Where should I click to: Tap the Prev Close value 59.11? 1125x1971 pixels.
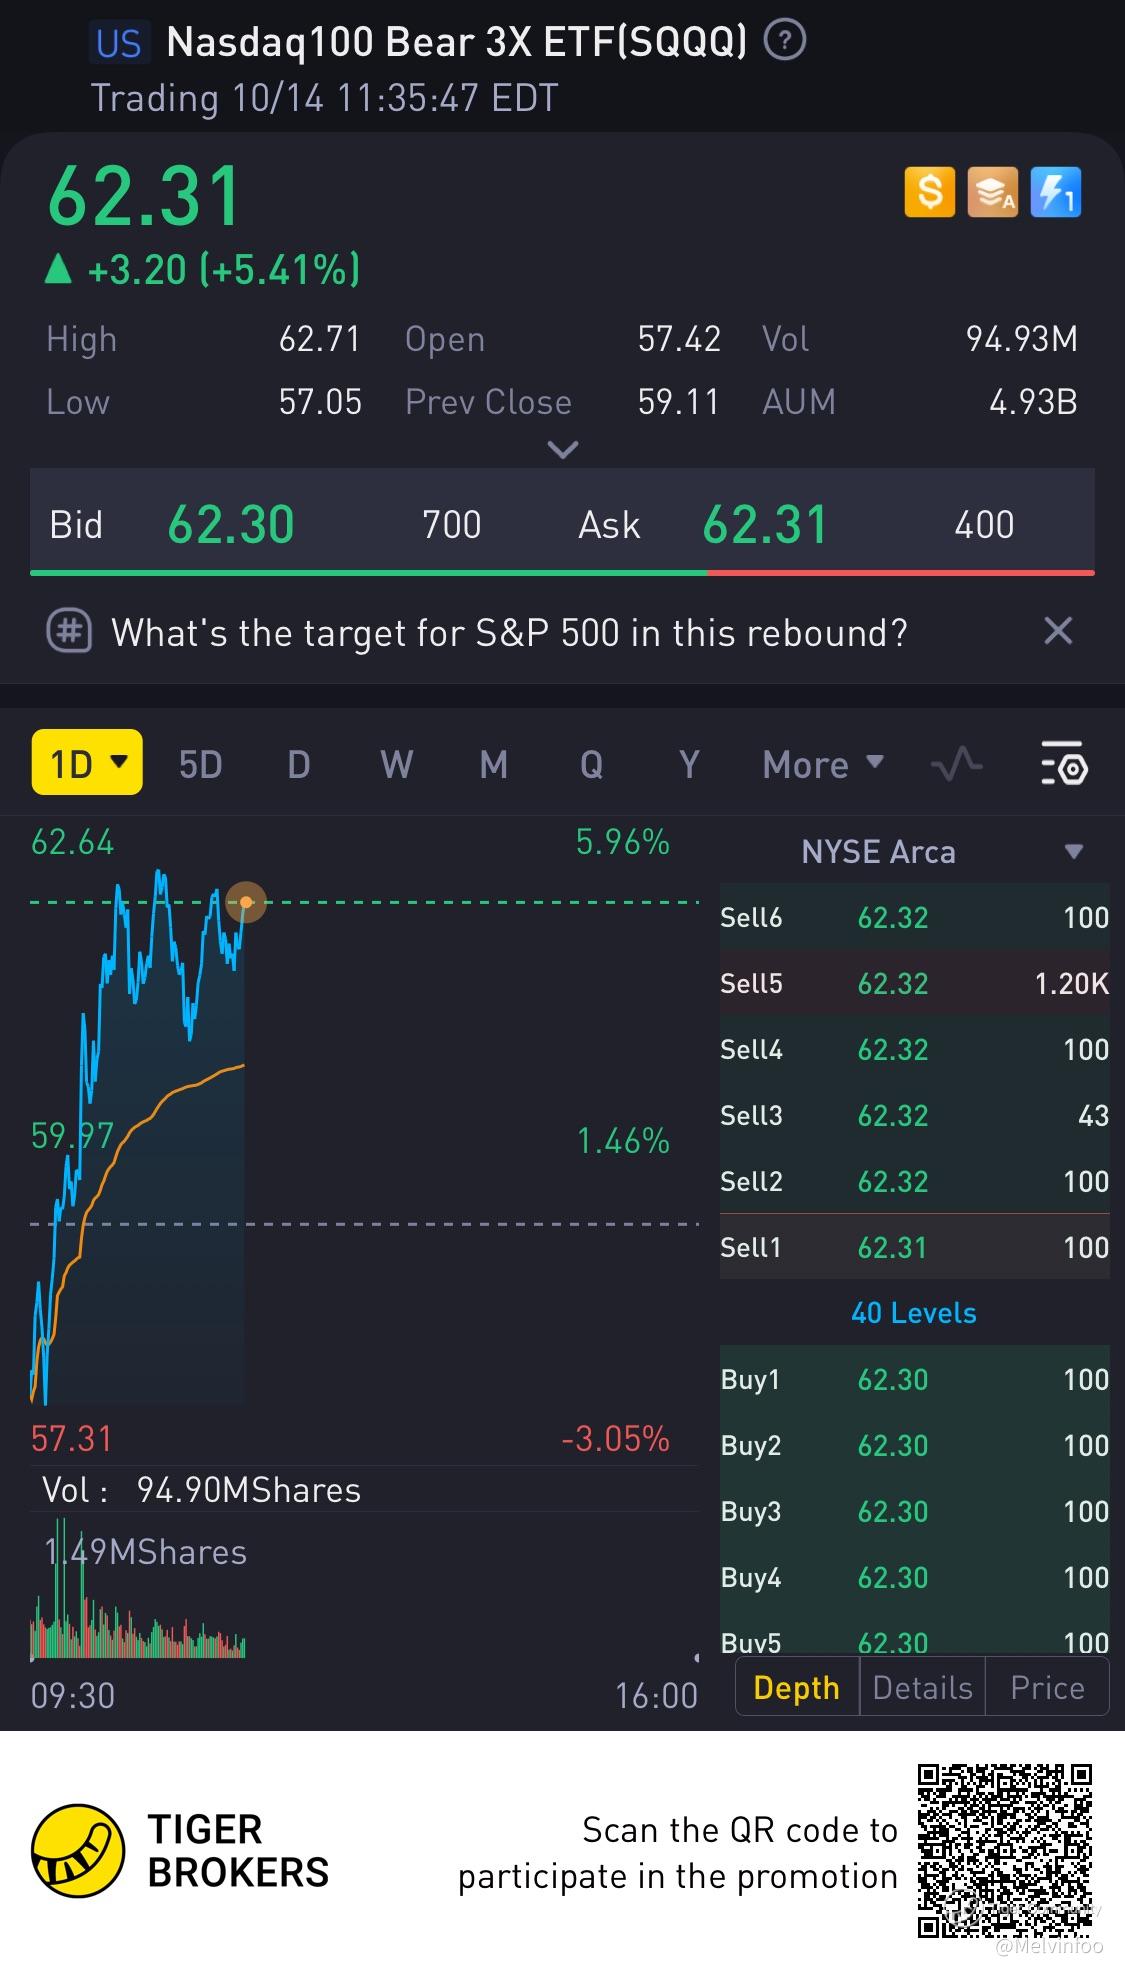pyautogui.click(x=679, y=402)
